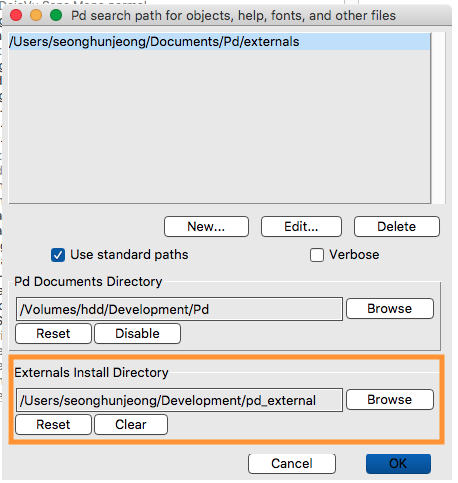Open the Edit... path button
Viewport: 458px width, 483px height.
(301, 227)
